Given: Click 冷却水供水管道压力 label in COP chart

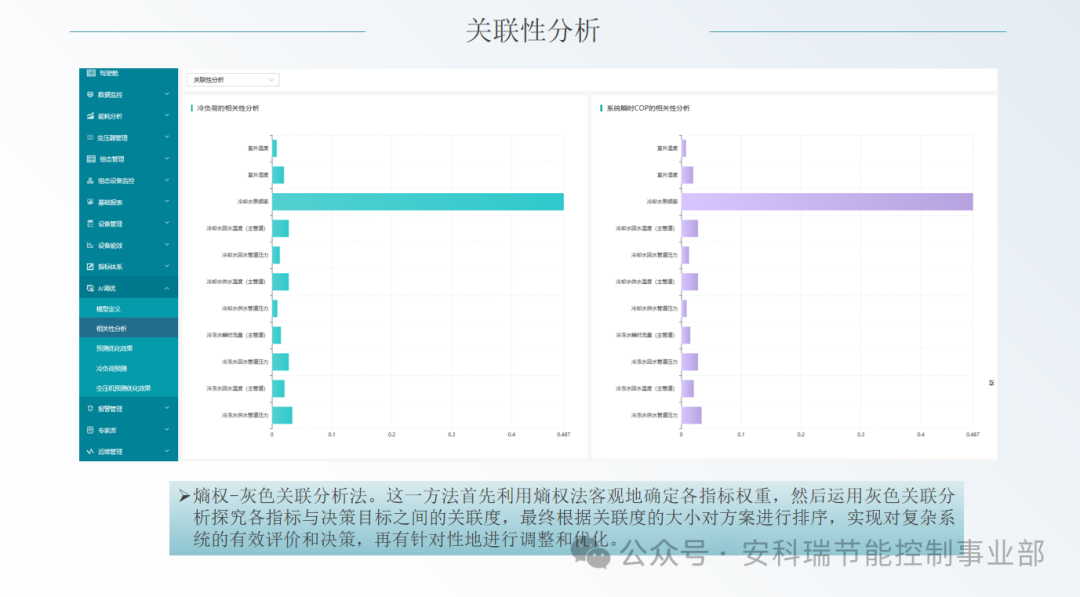Looking at the screenshot, I should coord(654,308).
